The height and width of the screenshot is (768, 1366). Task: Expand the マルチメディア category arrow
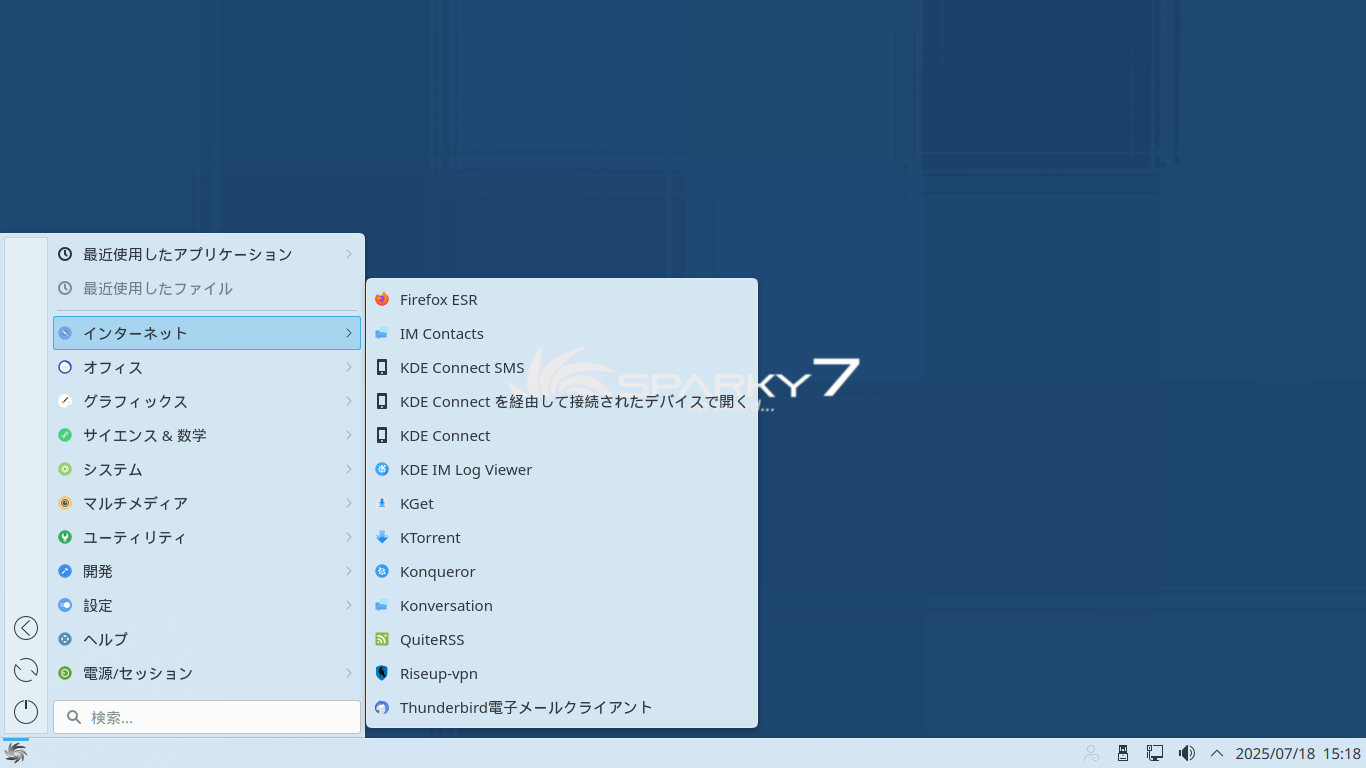(349, 504)
